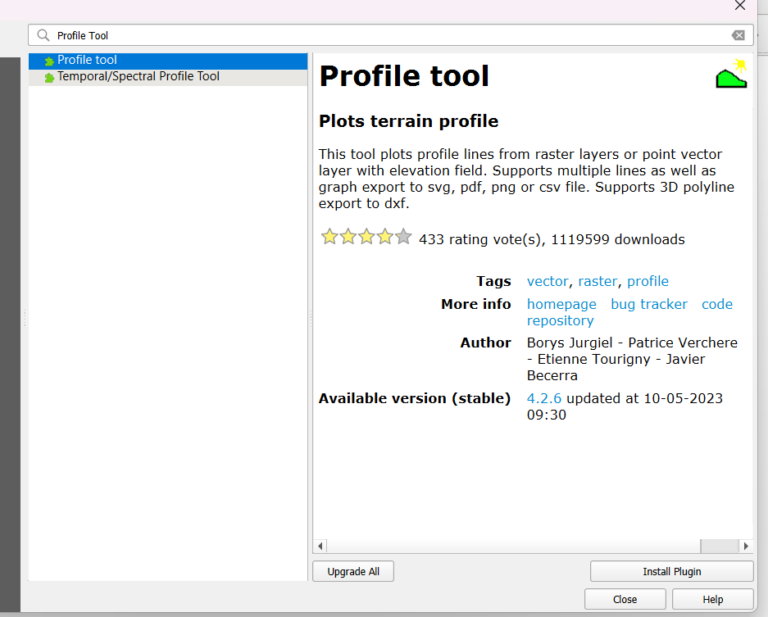Click the search magnifier icon

[43, 35]
